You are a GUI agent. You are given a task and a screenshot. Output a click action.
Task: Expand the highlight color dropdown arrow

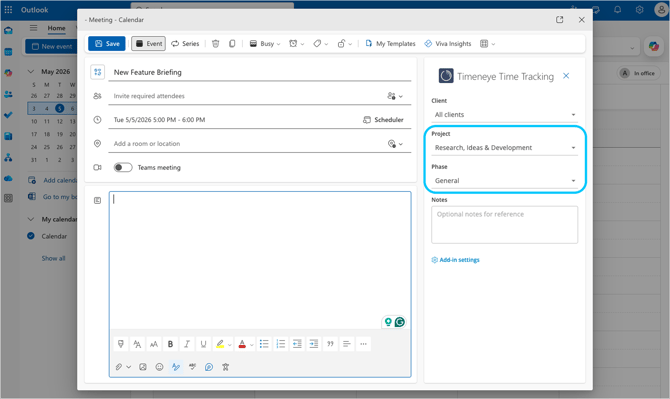tap(229, 344)
